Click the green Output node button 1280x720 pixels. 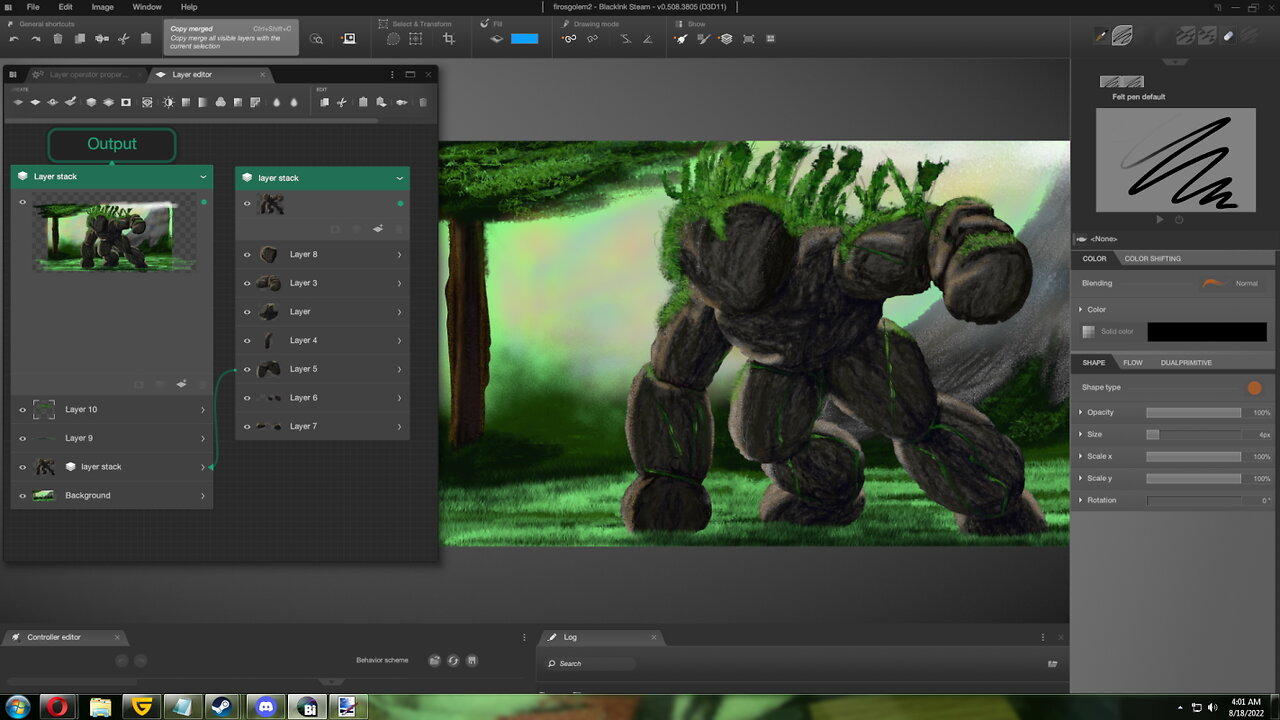pos(112,144)
